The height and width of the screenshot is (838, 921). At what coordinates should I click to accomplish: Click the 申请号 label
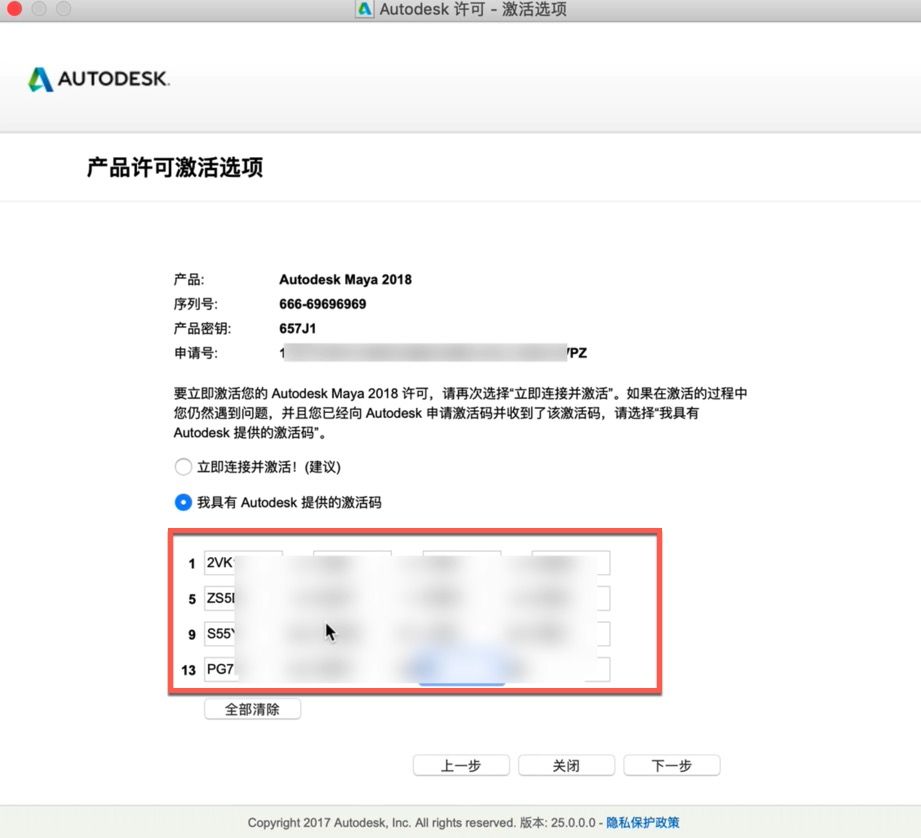[x=196, y=354]
